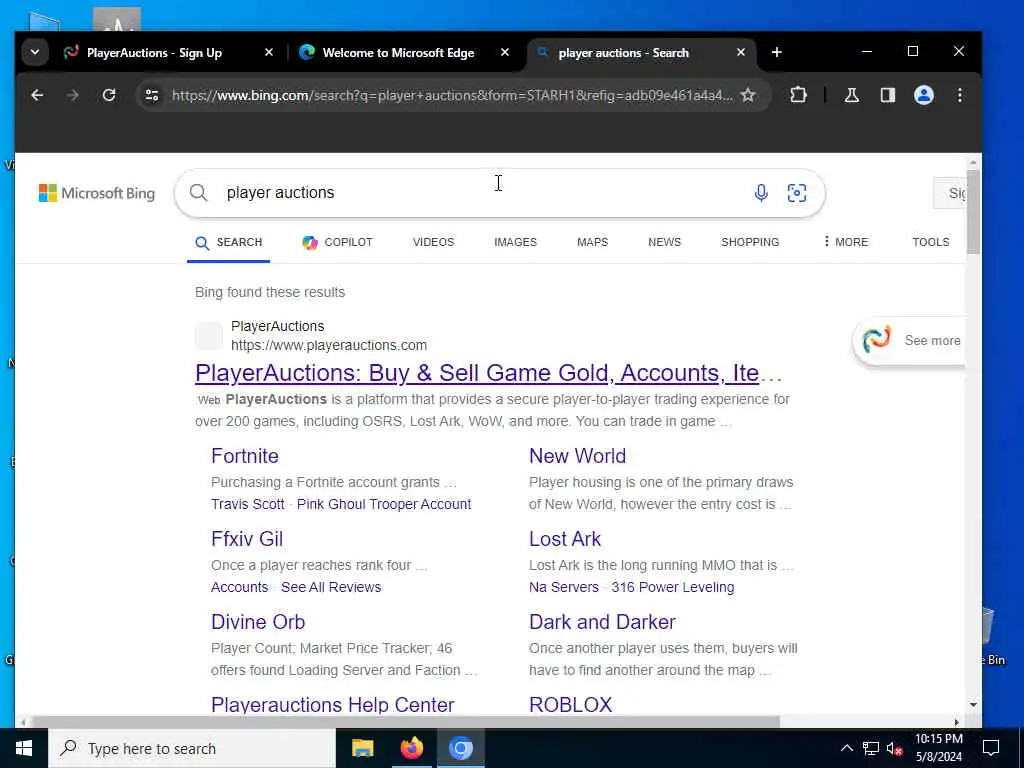
Task: Open the New World sublink
Action: pos(577,456)
